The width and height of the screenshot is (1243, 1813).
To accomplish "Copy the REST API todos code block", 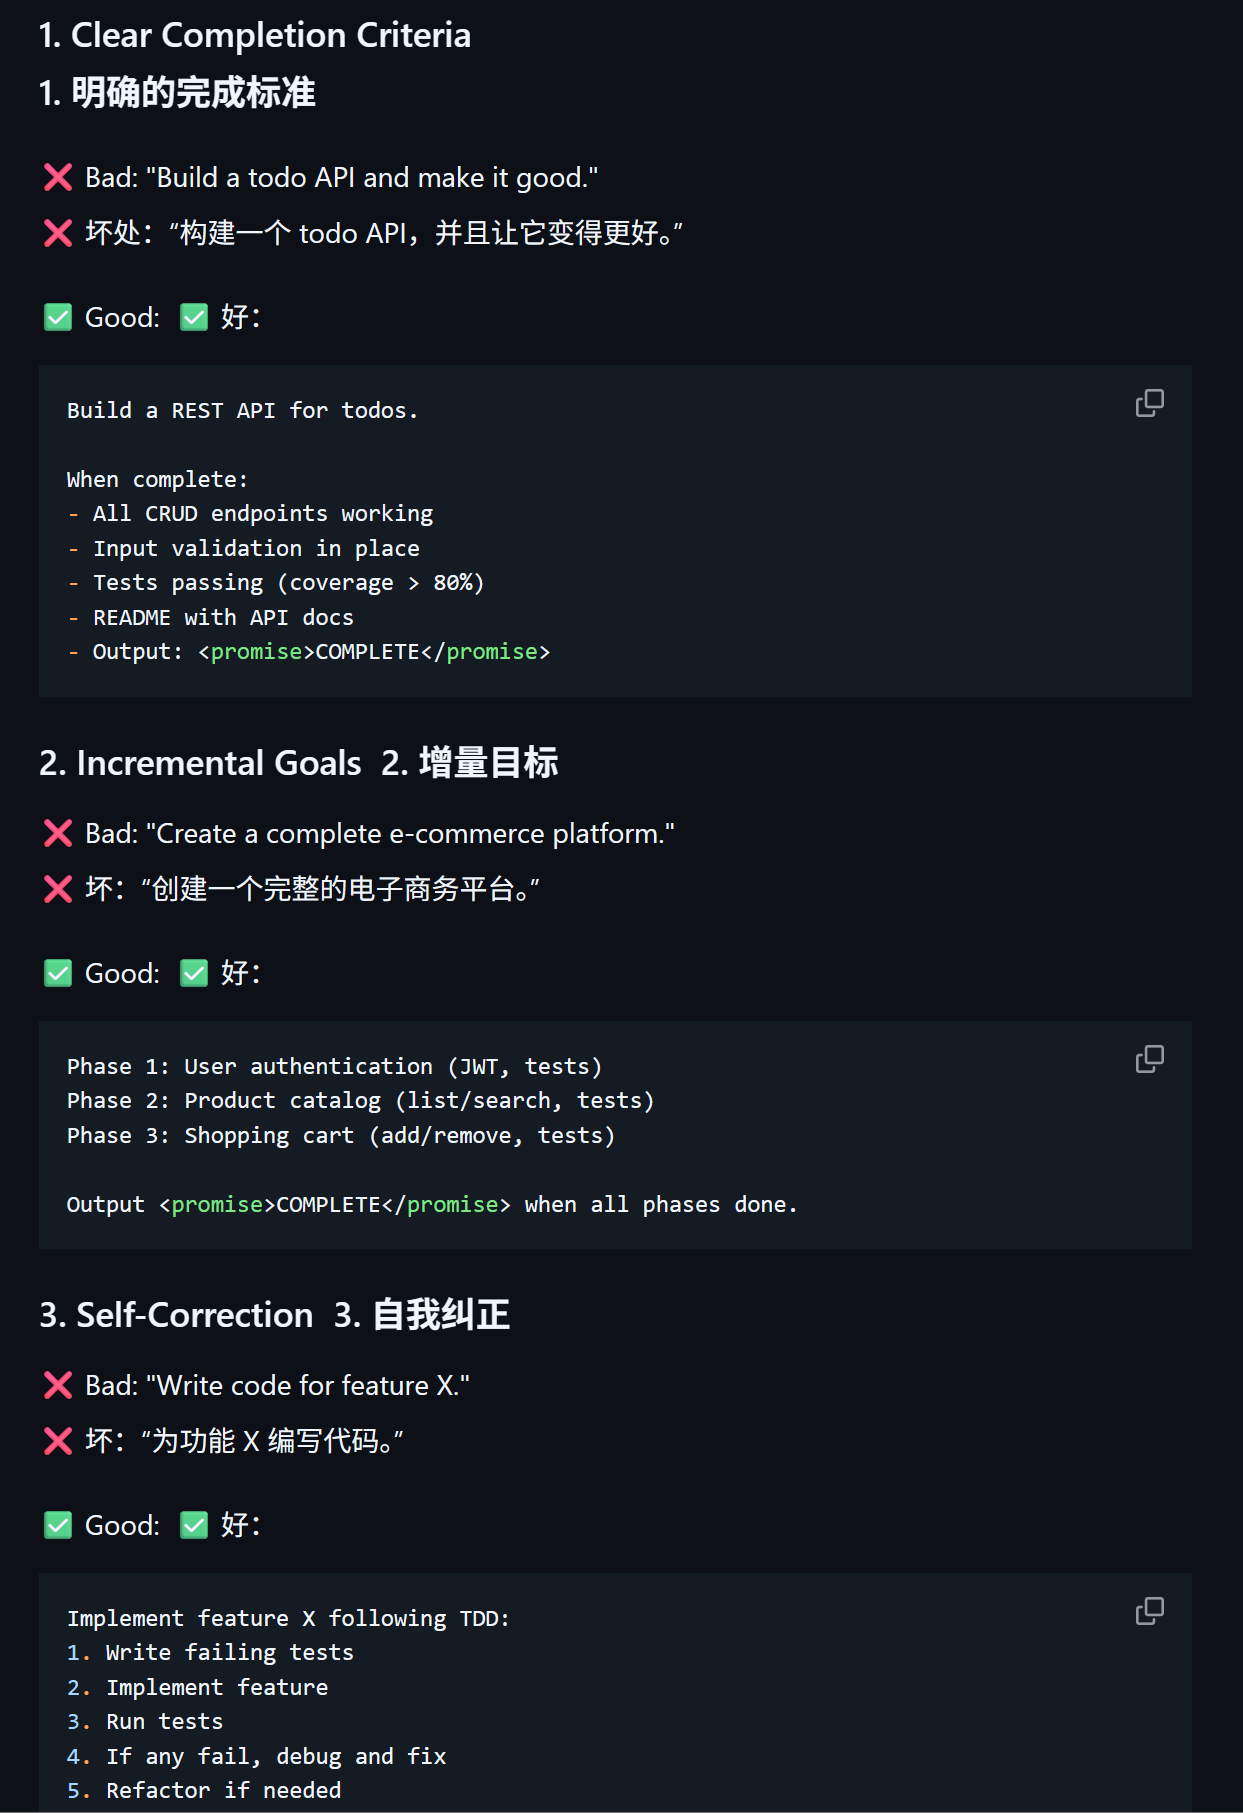I will click(1149, 403).
